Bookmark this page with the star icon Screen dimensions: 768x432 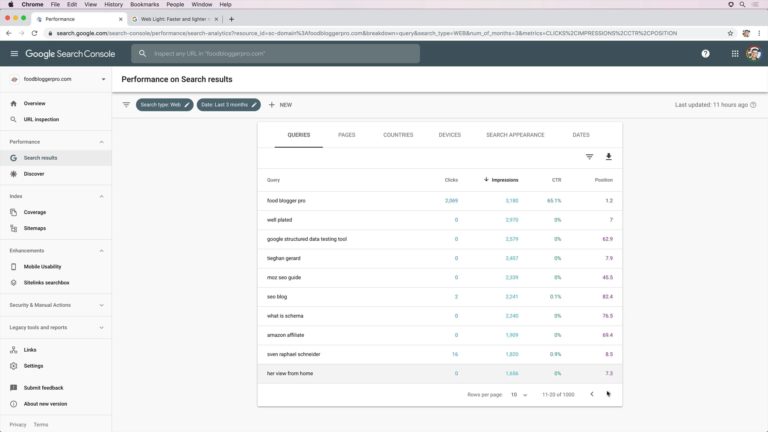click(x=730, y=33)
